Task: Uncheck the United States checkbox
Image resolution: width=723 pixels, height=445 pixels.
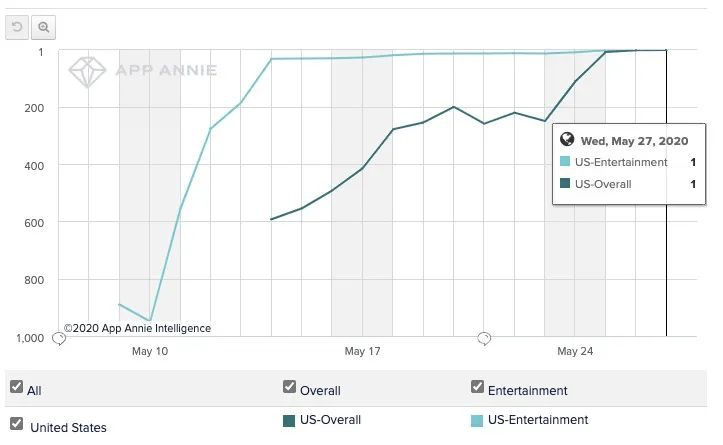Action: [17, 423]
